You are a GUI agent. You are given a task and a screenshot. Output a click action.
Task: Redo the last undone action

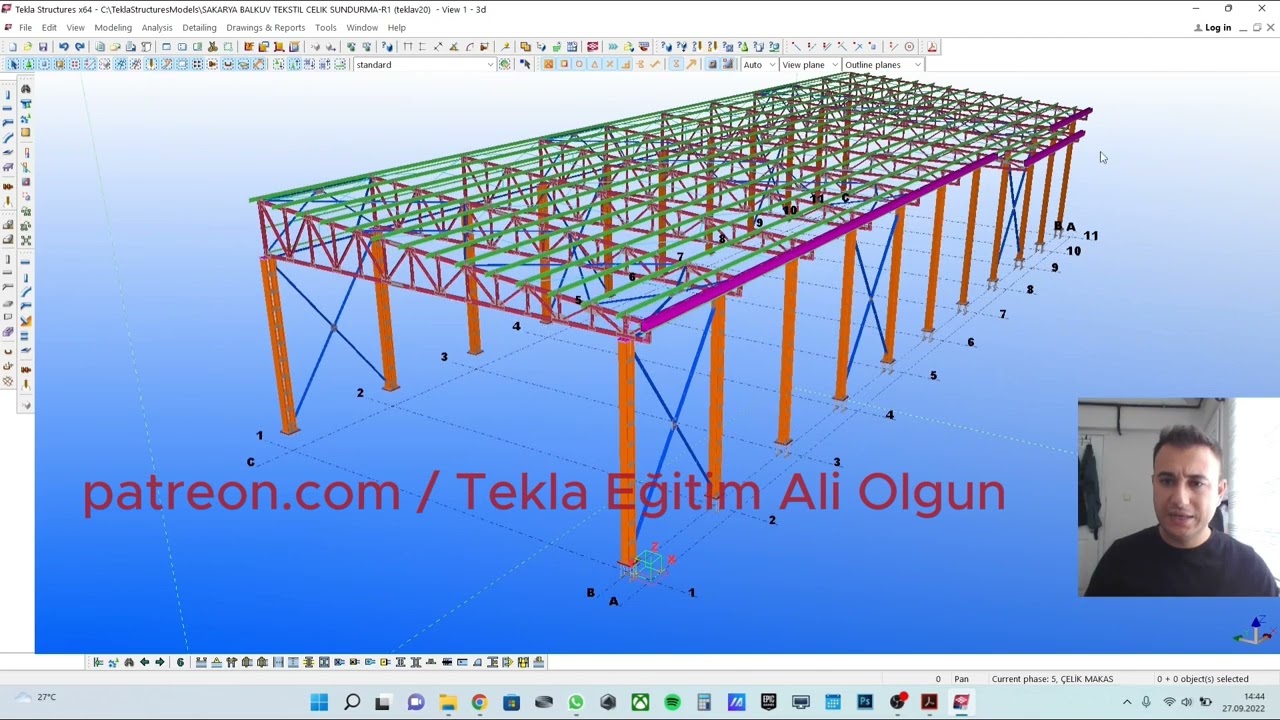(79, 46)
